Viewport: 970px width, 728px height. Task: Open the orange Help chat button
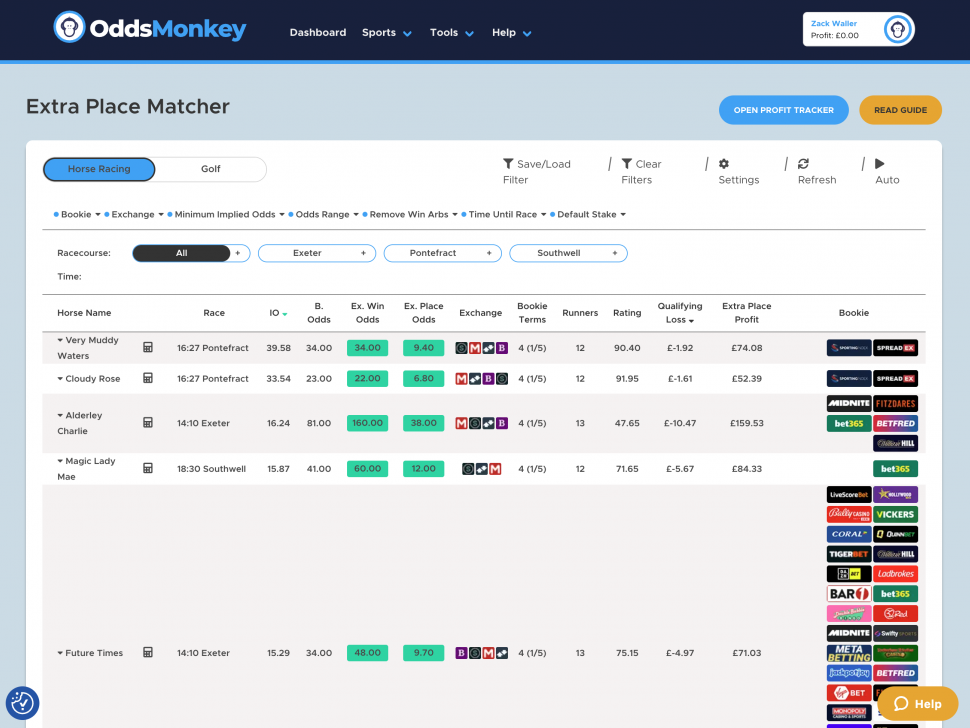[x=917, y=704]
